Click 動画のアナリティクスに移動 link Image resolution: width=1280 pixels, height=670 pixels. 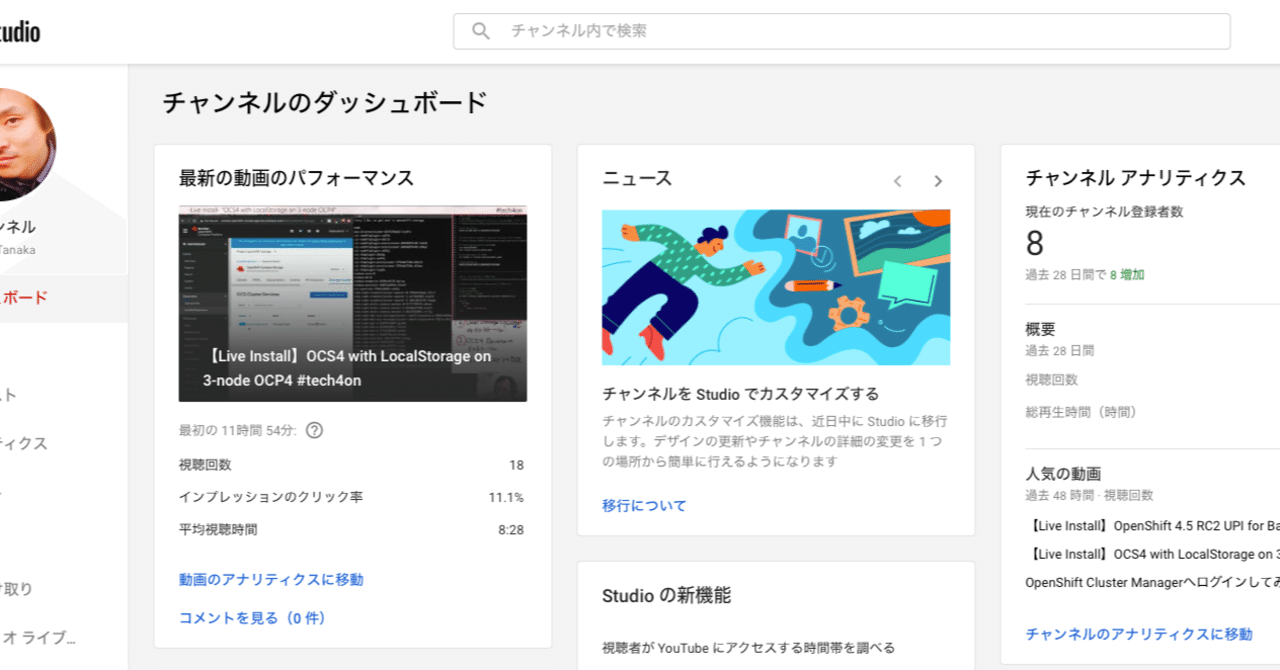click(x=271, y=579)
